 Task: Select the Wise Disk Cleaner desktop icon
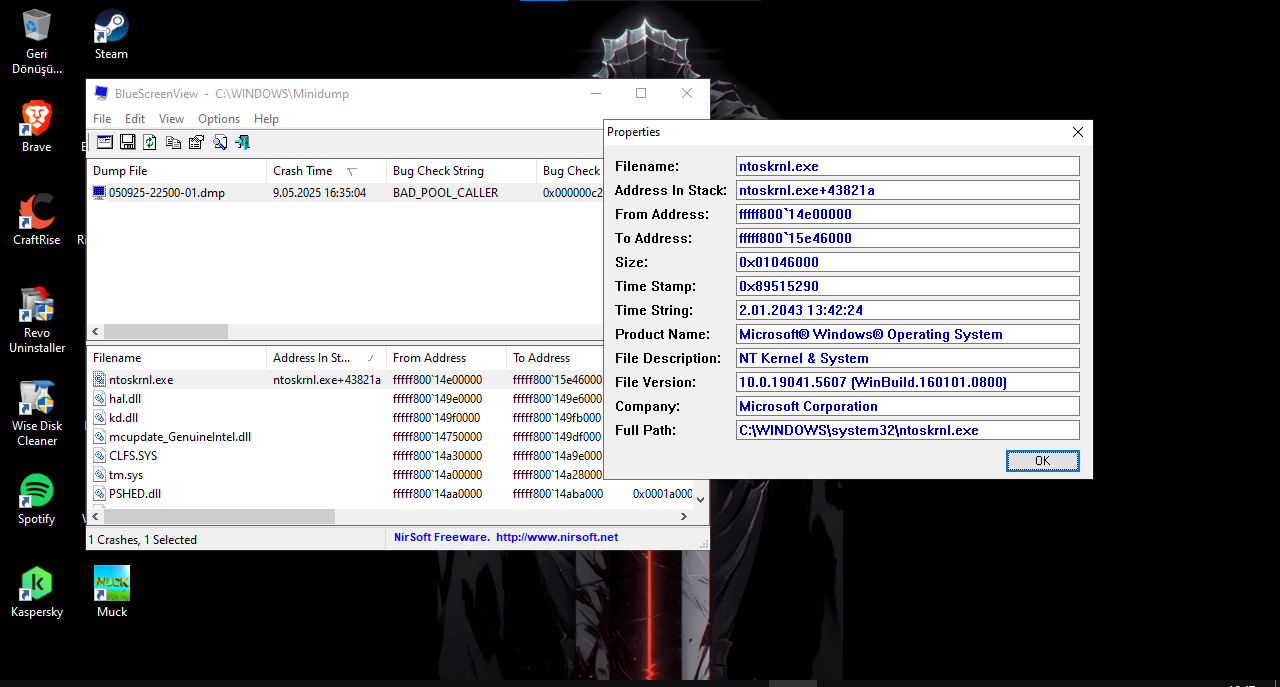point(37,412)
